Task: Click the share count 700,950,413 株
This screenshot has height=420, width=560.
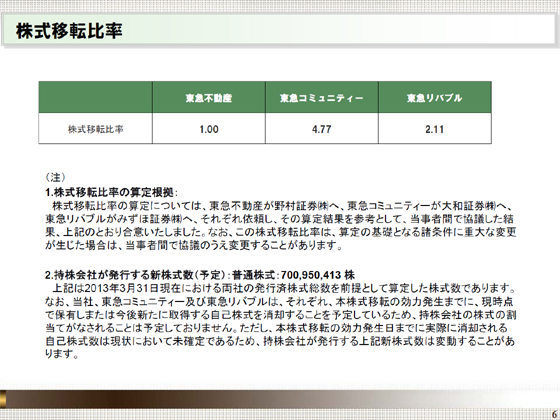Action: pos(318,275)
